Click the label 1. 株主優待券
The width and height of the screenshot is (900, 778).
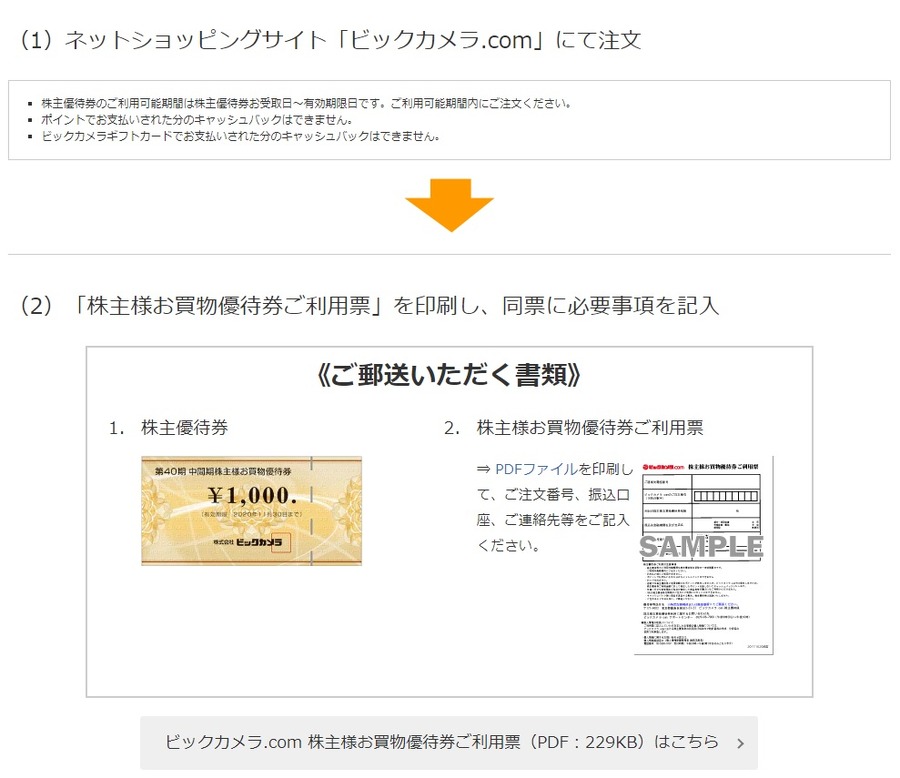(x=168, y=428)
